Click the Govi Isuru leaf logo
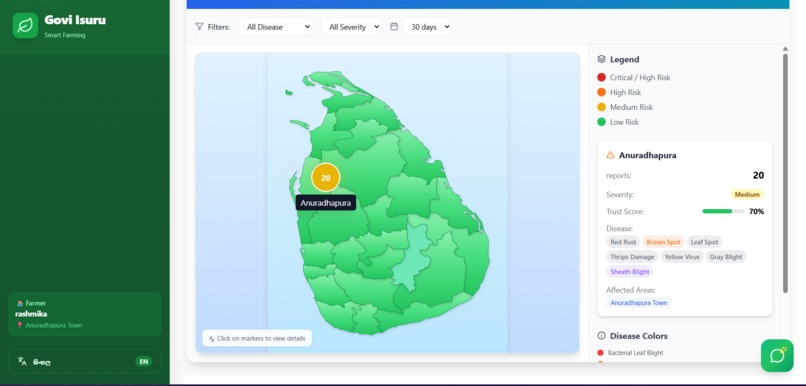The height and width of the screenshot is (386, 806). point(25,26)
